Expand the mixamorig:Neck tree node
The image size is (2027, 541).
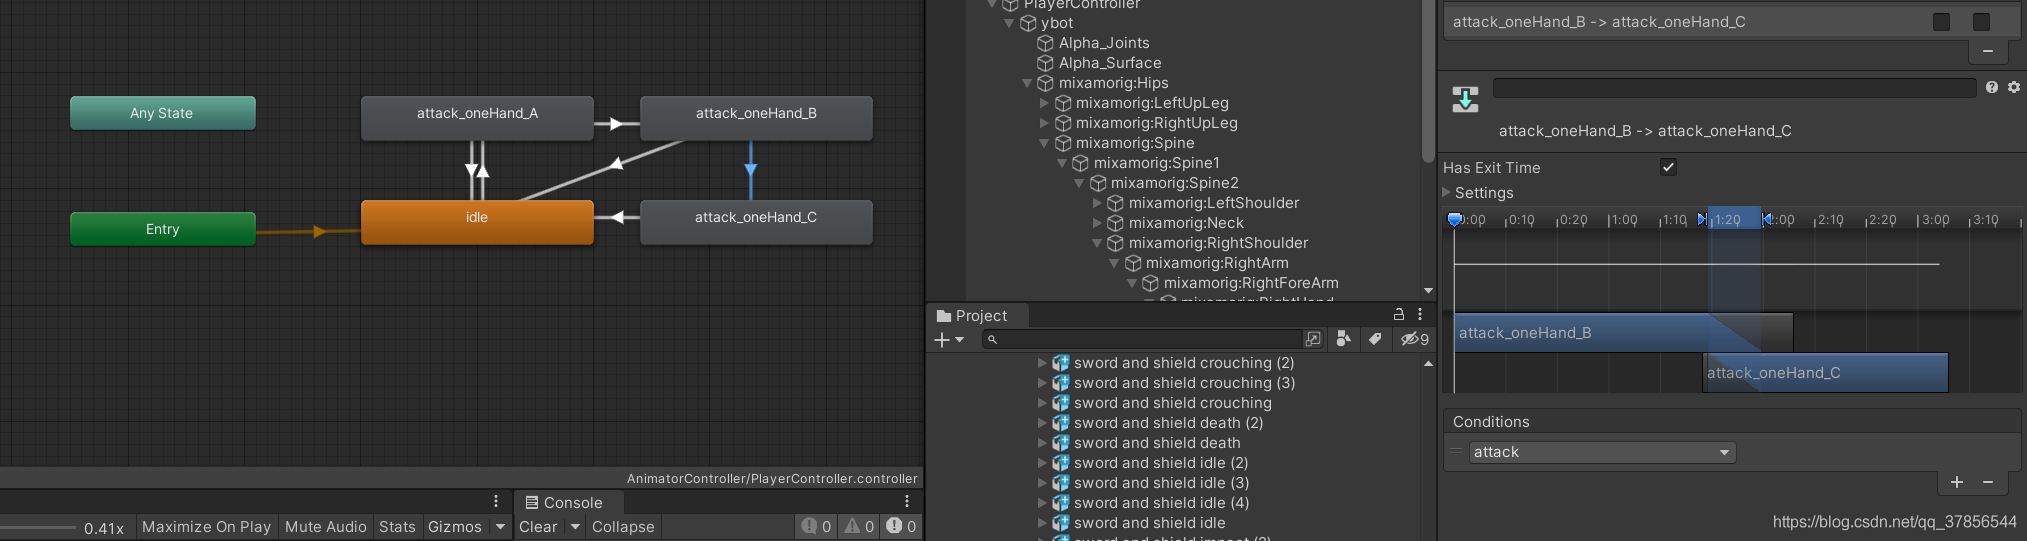(x=1098, y=223)
